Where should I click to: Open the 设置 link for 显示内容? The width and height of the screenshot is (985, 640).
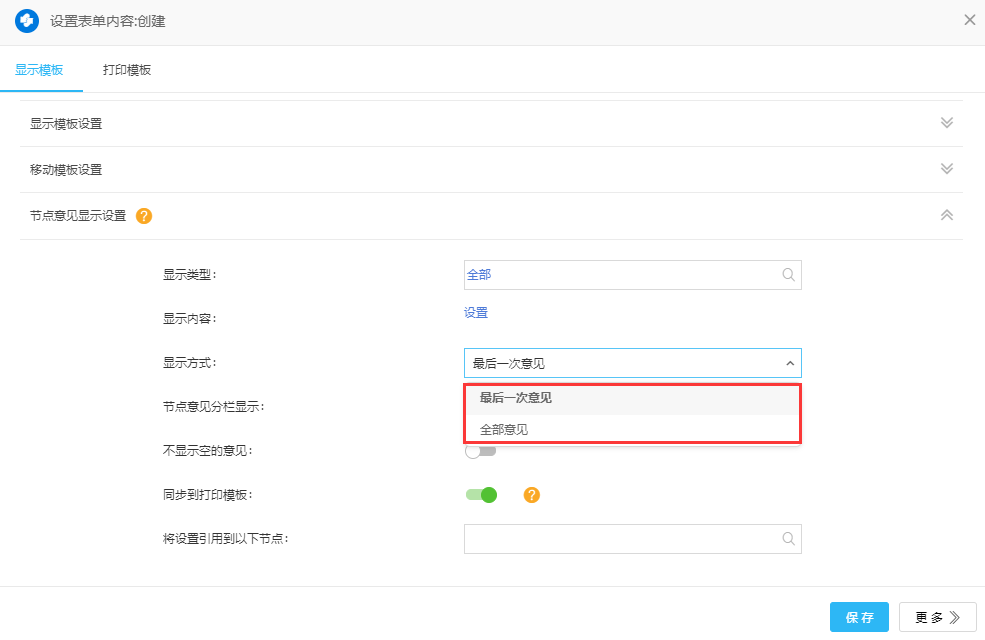(x=476, y=313)
